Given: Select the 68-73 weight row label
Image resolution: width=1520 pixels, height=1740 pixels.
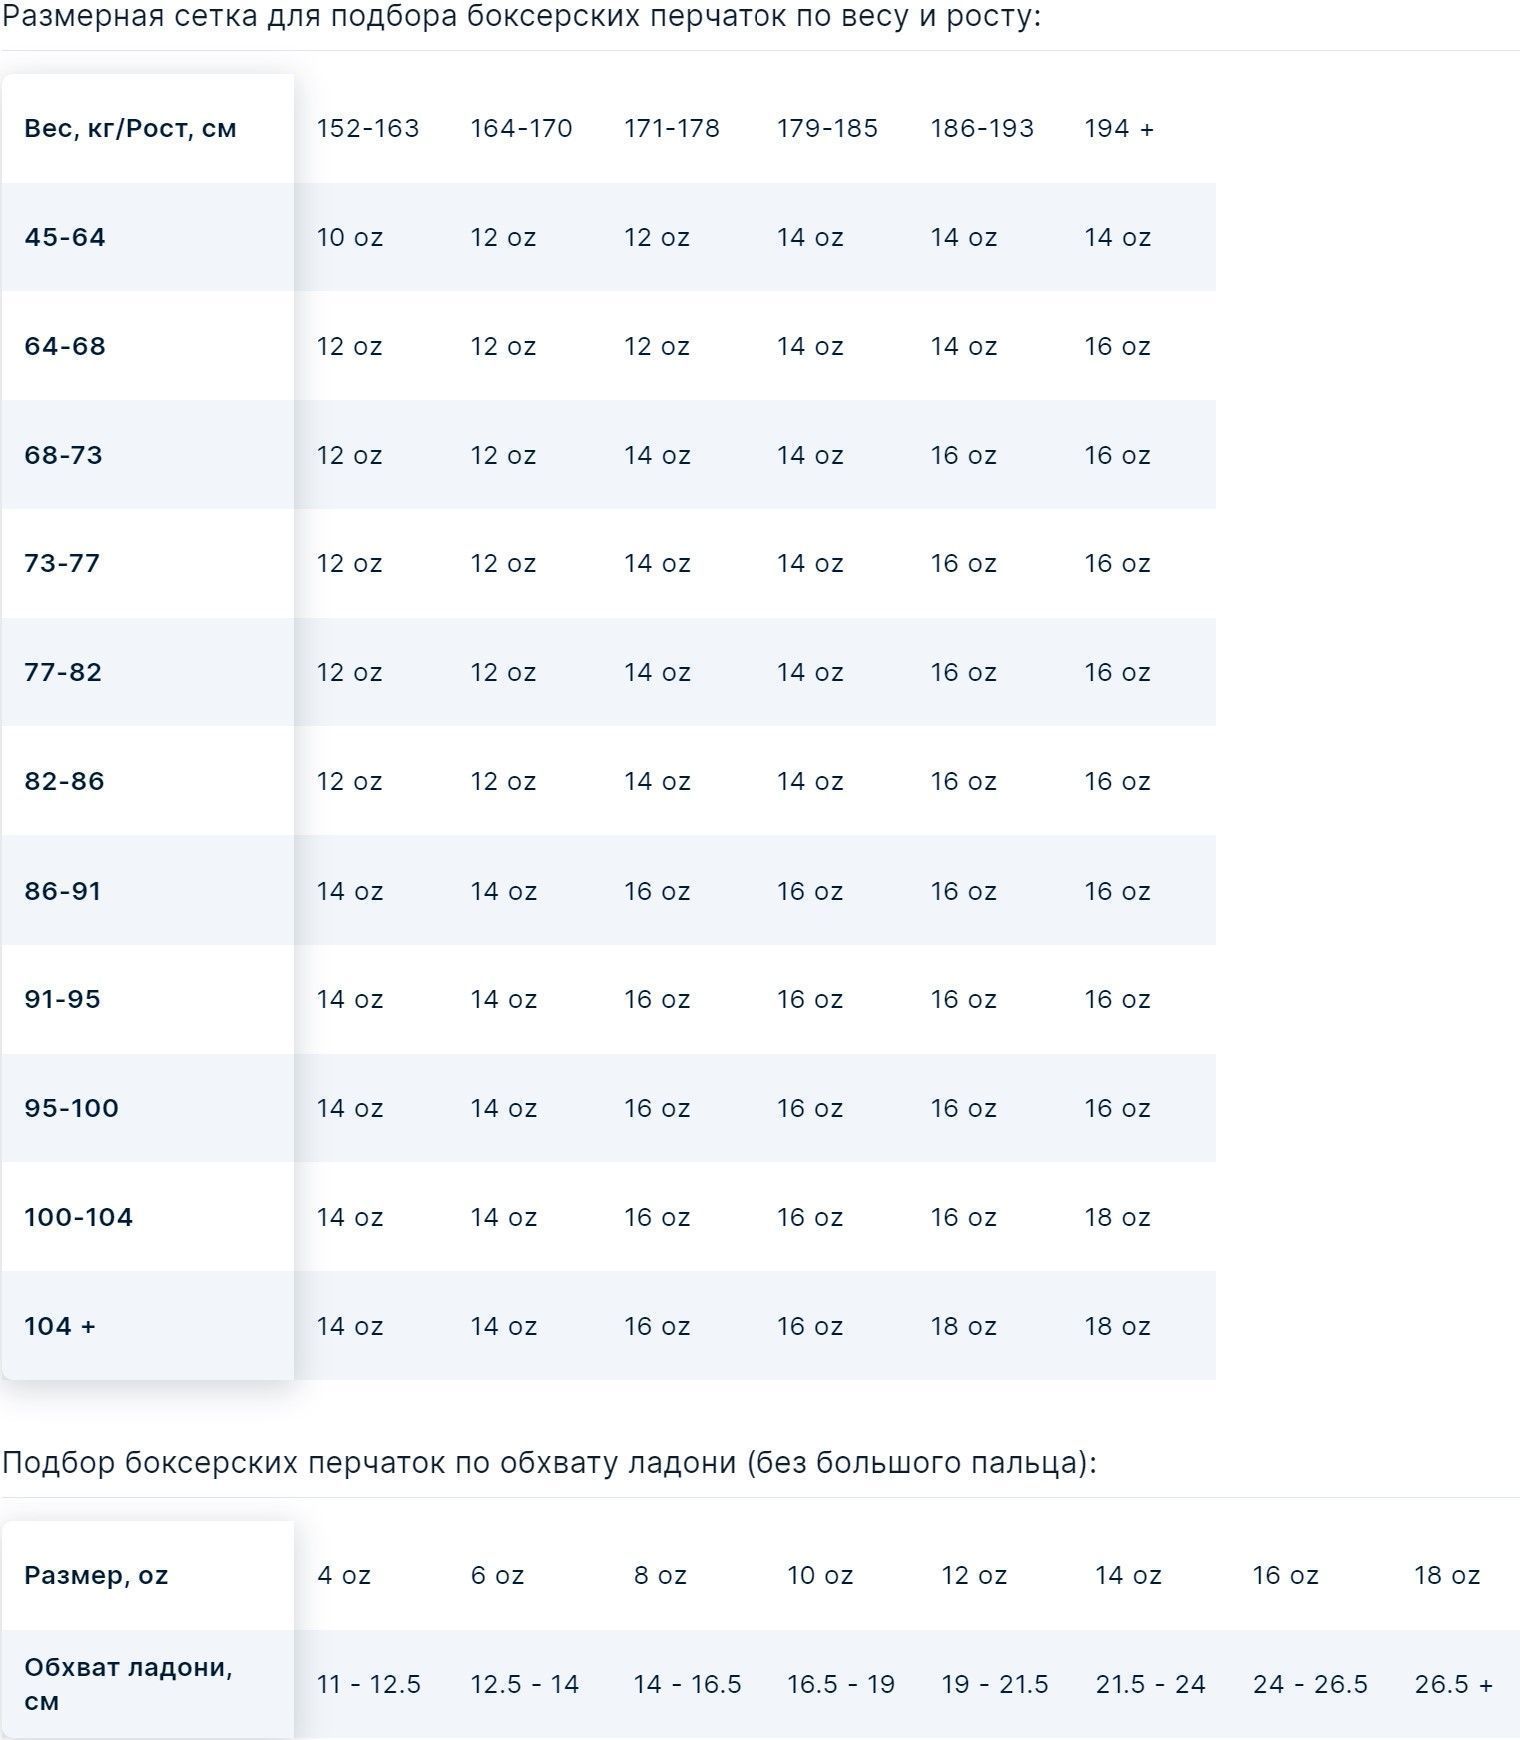Looking at the screenshot, I should (x=63, y=456).
